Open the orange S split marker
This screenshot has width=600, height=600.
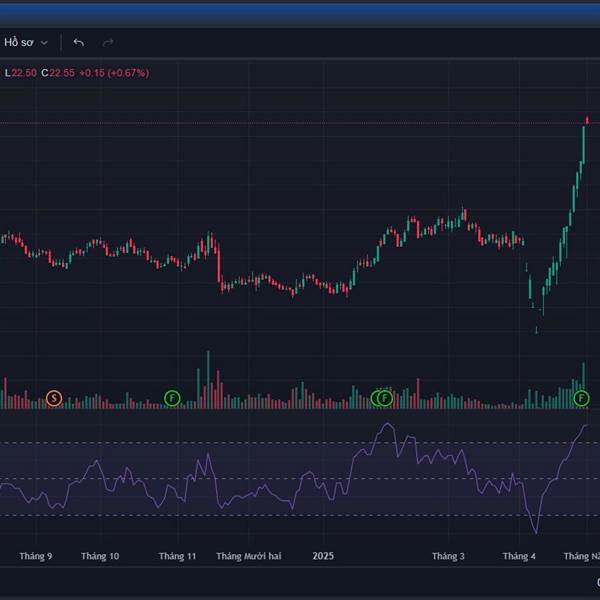tap(54, 398)
